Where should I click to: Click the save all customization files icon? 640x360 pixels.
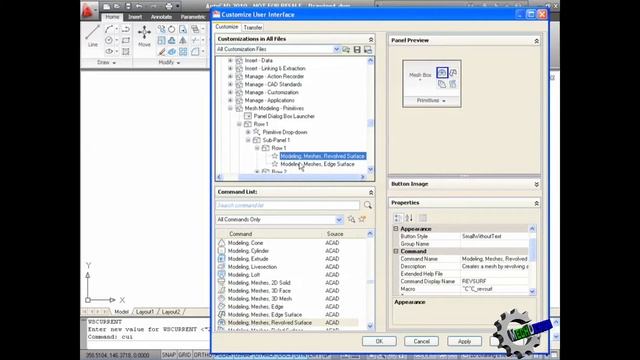point(357,49)
